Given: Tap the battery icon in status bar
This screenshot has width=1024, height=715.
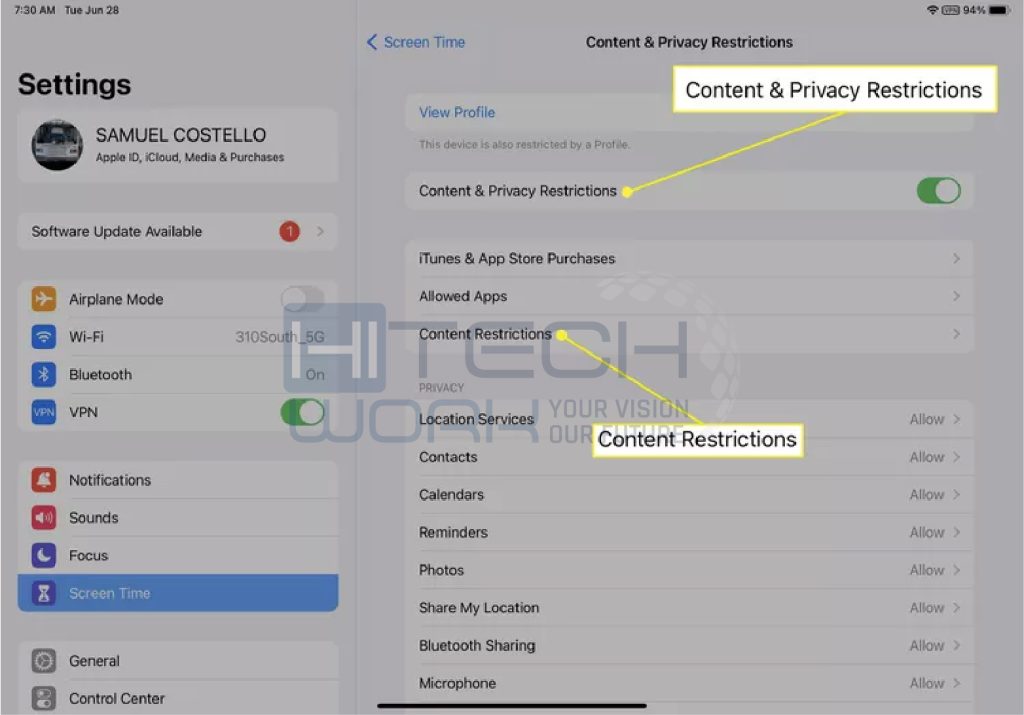Looking at the screenshot, I should tap(999, 10).
